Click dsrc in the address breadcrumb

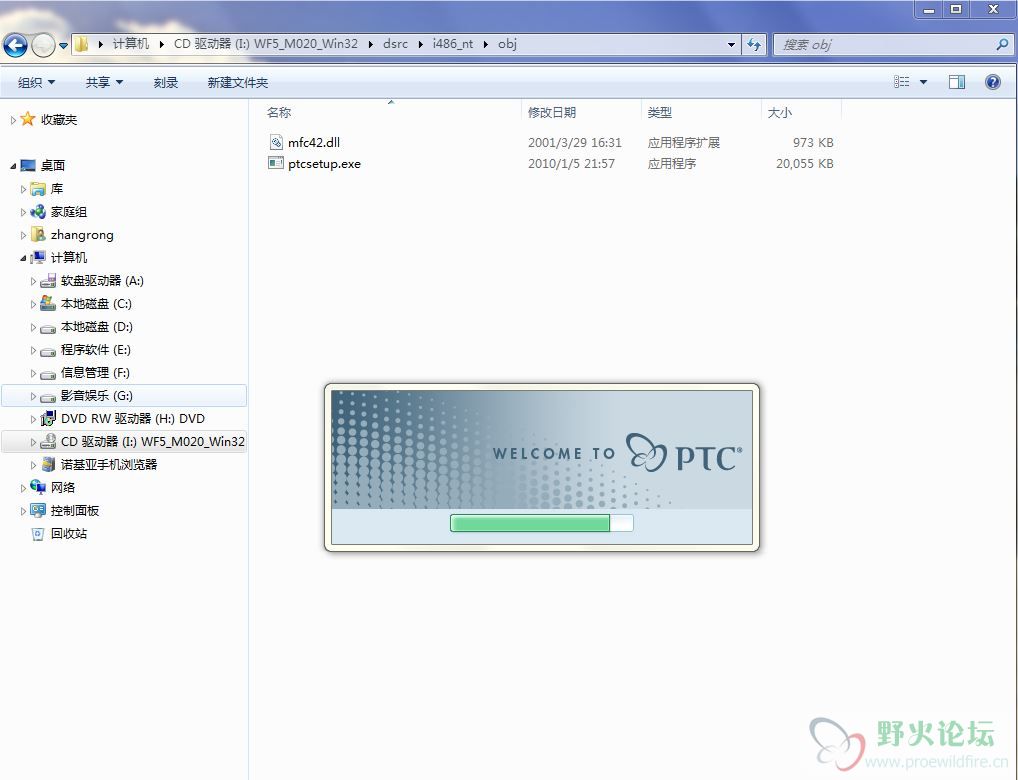[x=395, y=44]
